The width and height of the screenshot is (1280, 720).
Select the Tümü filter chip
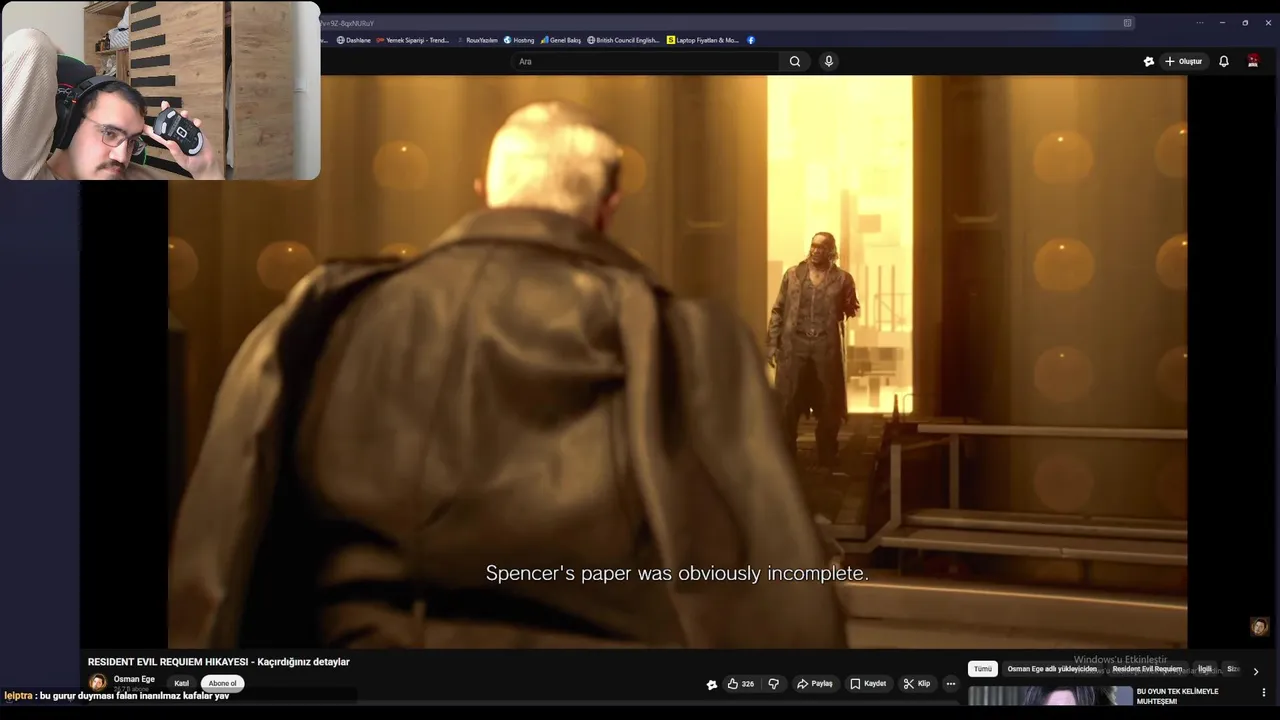pyautogui.click(x=983, y=669)
